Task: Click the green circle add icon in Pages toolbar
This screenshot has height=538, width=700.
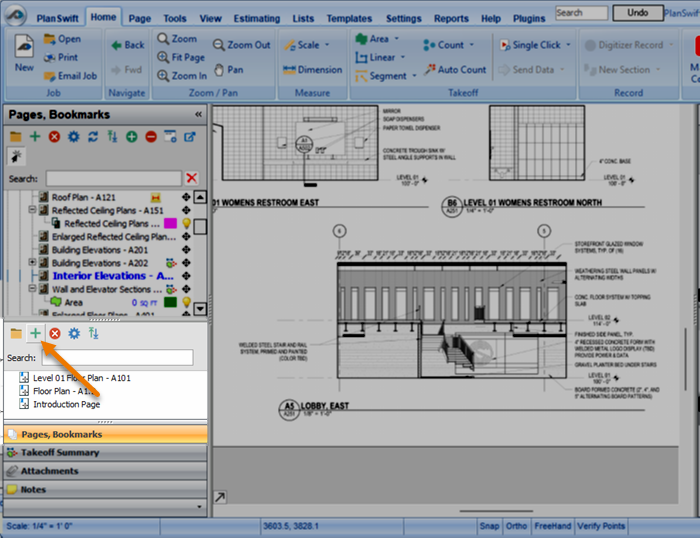Action: coord(132,137)
